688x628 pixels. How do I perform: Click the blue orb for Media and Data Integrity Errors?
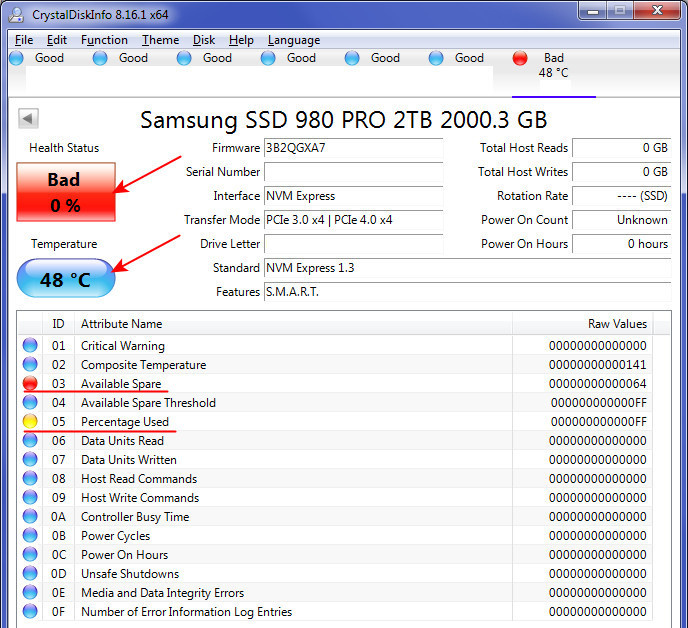pos(30,592)
